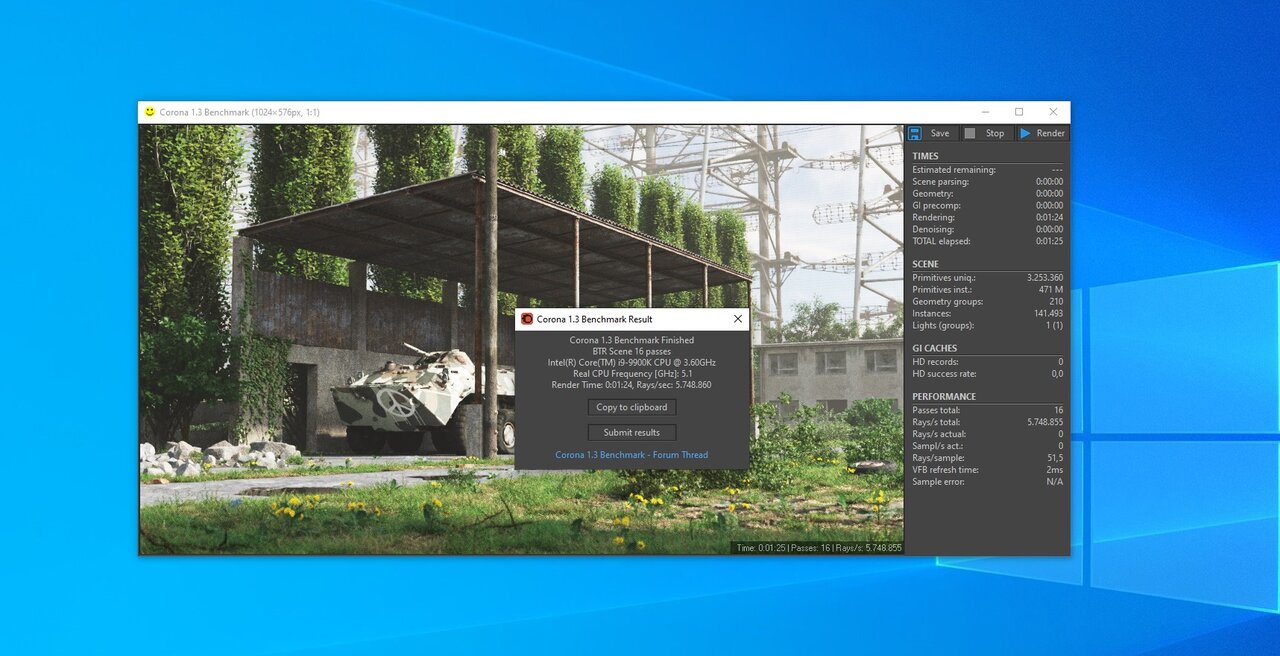Click the Sample error N/A row
This screenshot has width=1280, height=656.
[x=987, y=482]
